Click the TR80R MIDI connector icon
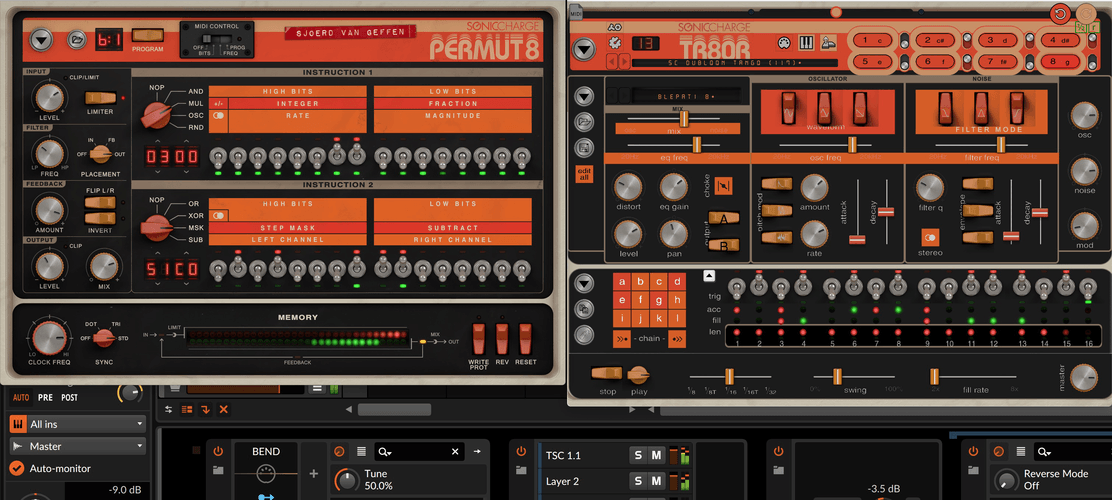 click(784, 43)
